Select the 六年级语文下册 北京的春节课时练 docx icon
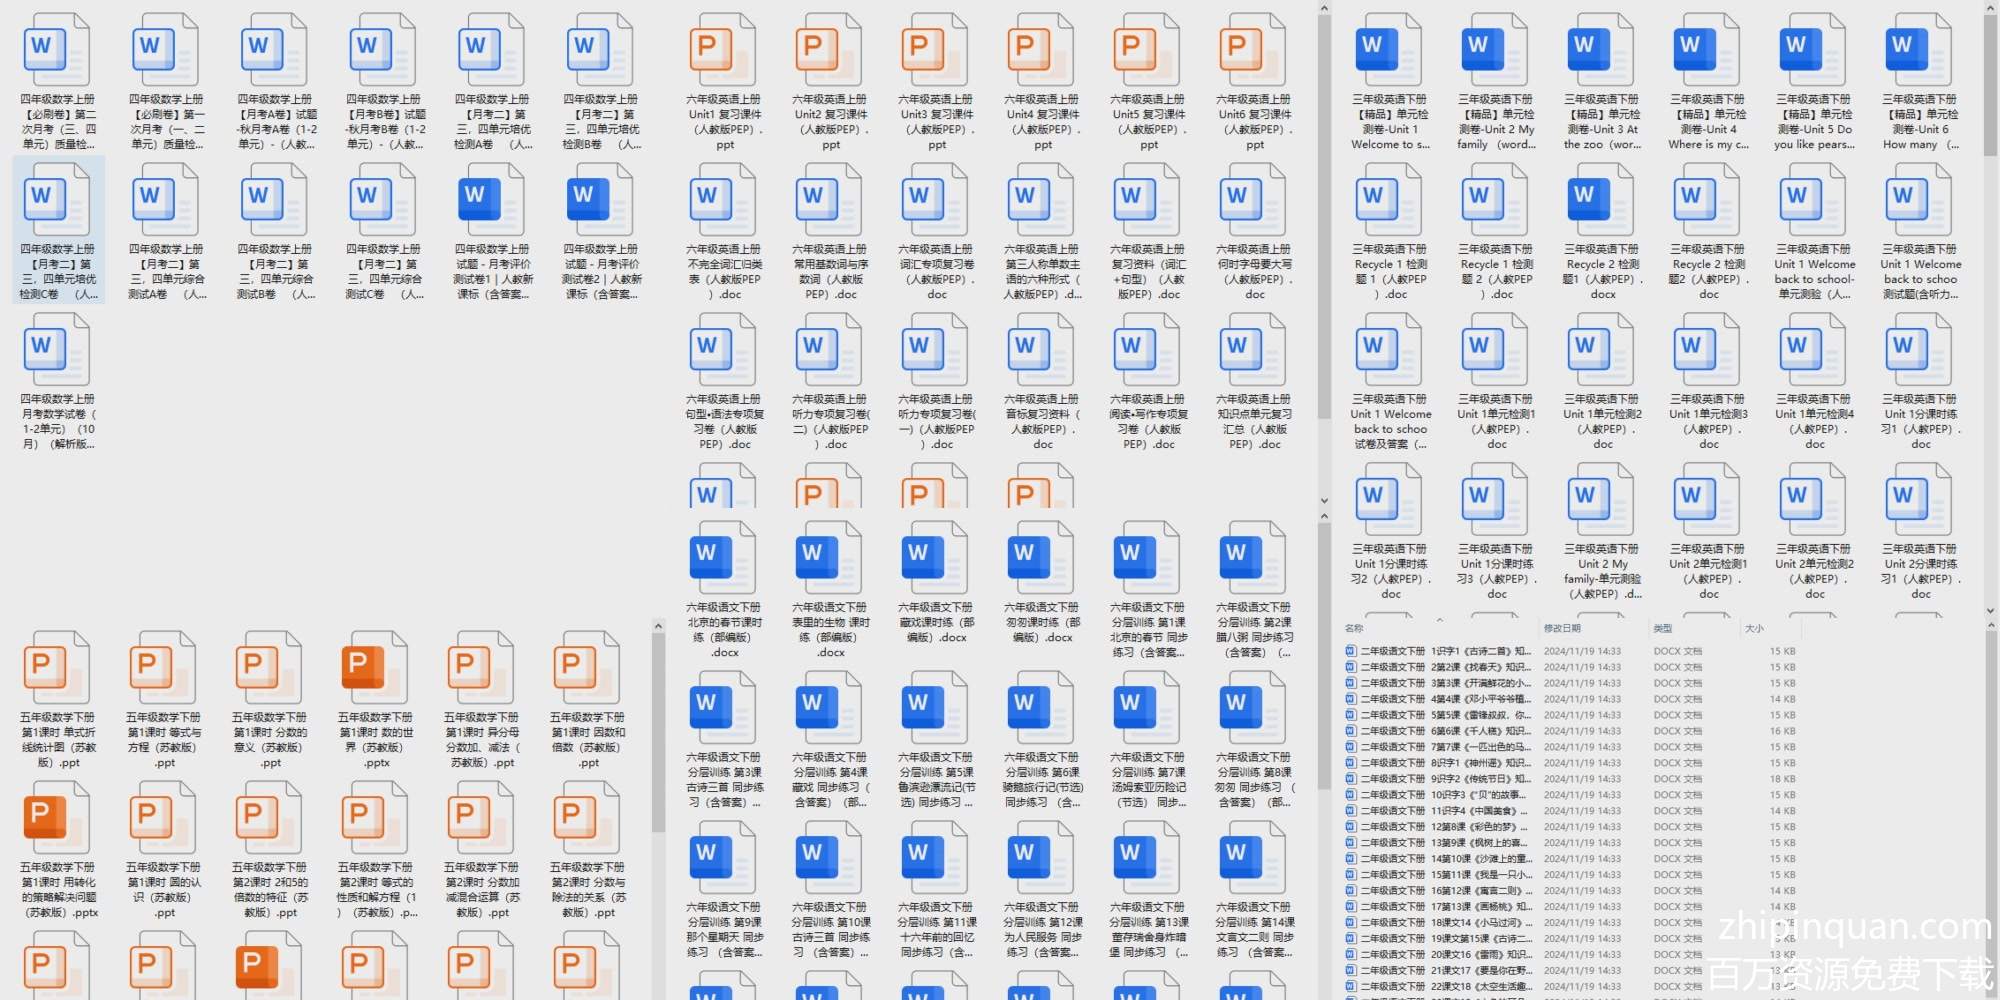 [x=724, y=558]
